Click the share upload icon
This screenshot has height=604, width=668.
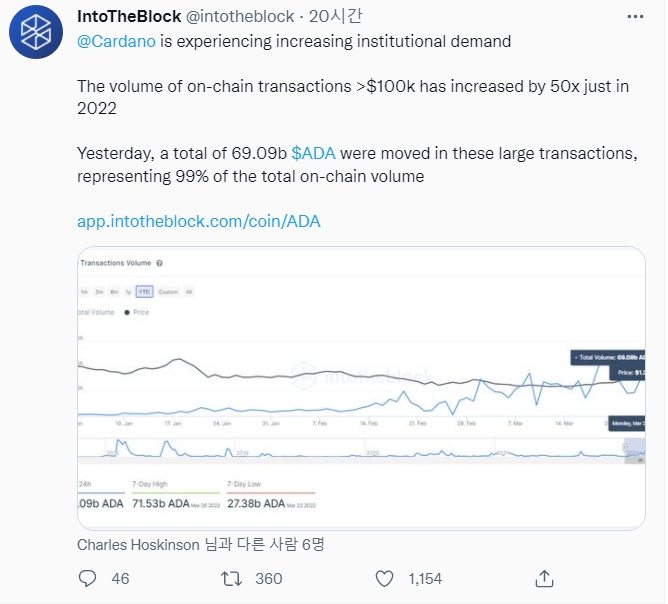(x=544, y=578)
